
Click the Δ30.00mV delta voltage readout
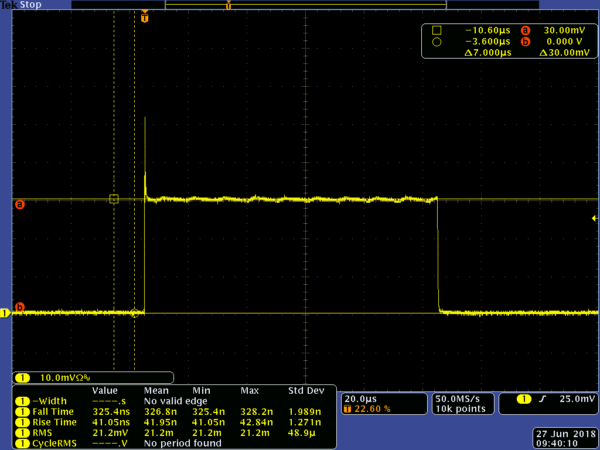(x=565, y=53)
